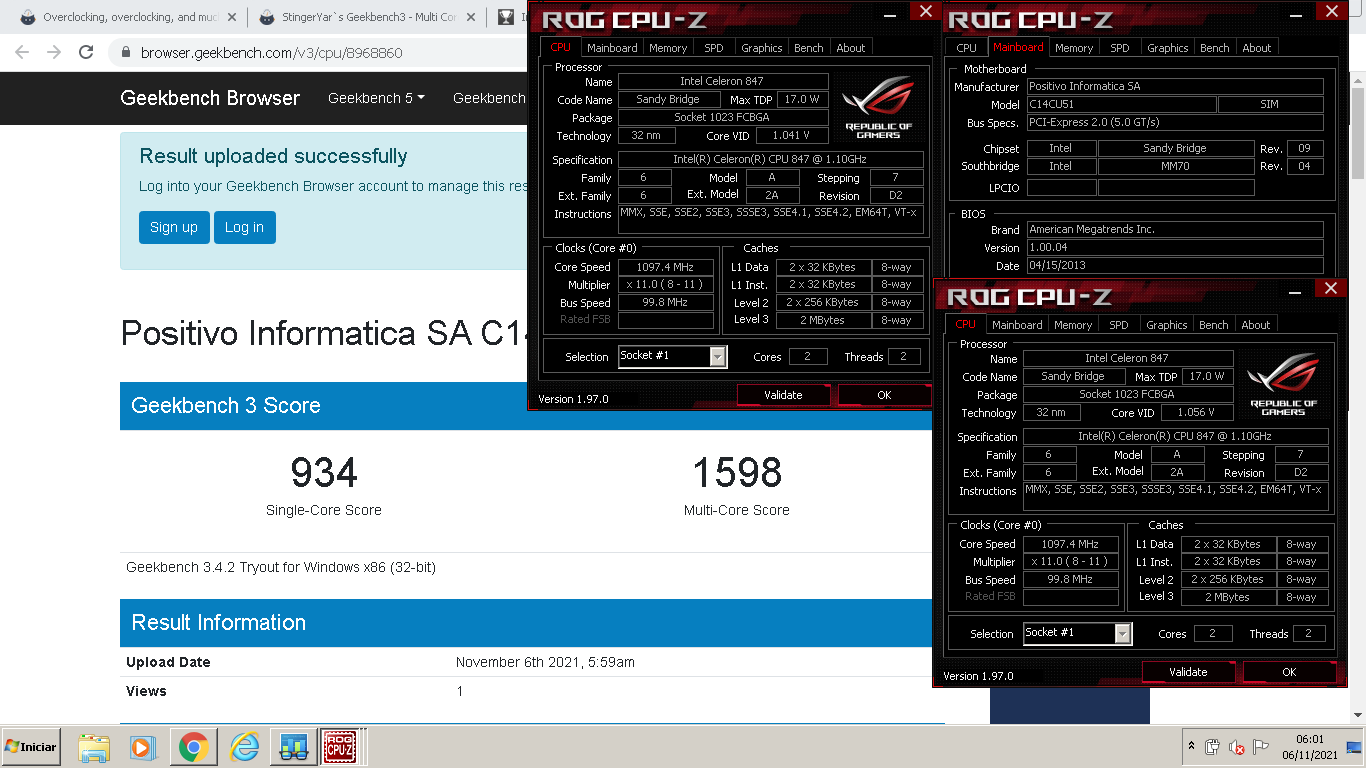Click OK in the 1.056 V CPU-Z window
This screenshot has height=768, width=1366.
point(1289,672)
